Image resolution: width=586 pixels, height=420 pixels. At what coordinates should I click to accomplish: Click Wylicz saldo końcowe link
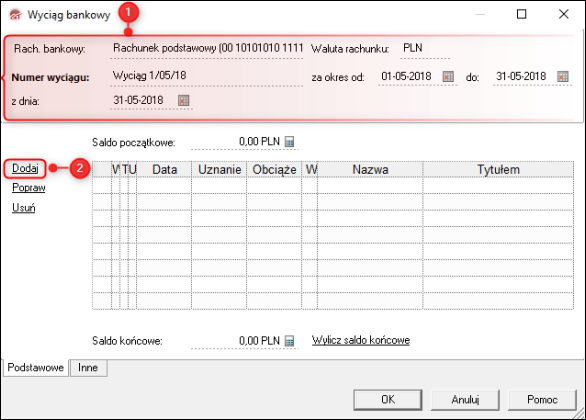coord(361,340)
